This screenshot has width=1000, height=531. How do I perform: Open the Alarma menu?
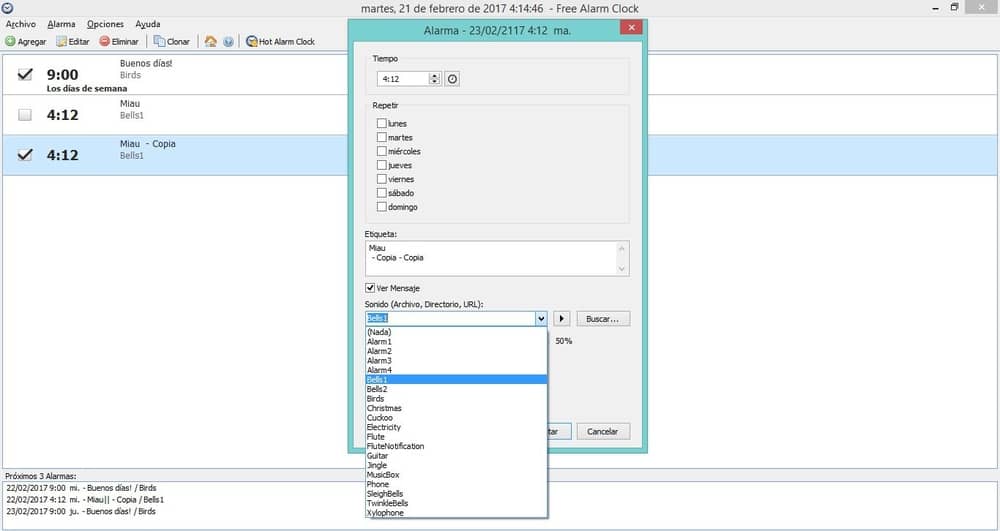coord(61,24)
